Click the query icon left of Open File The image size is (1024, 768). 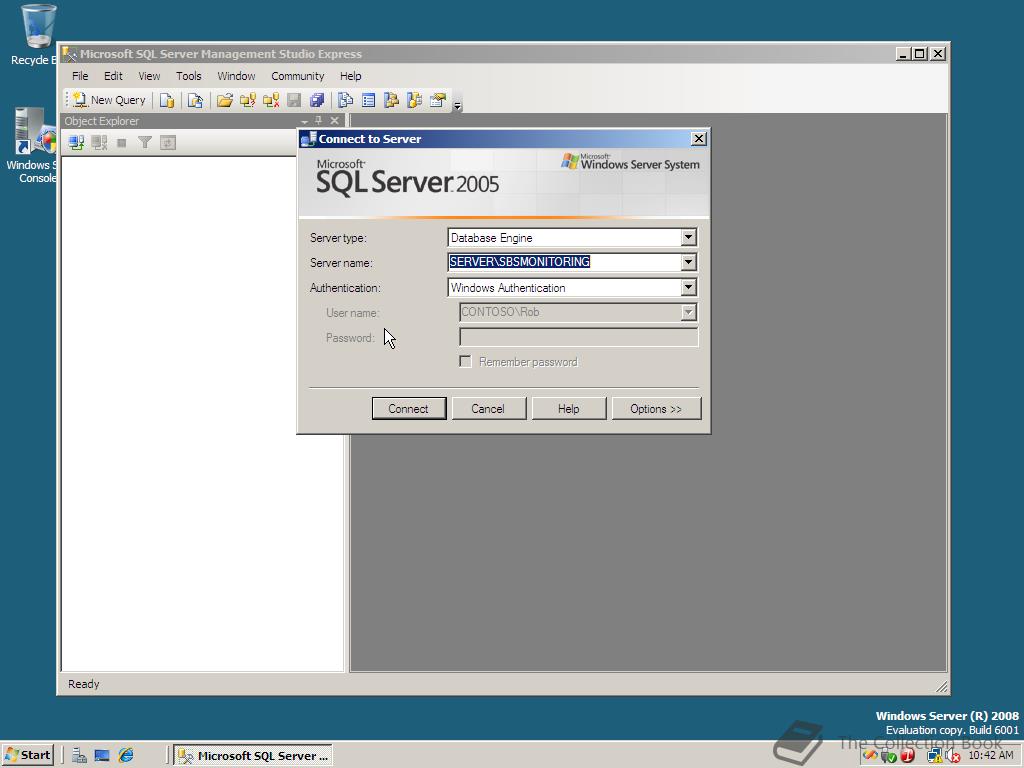tap(195, 100)
